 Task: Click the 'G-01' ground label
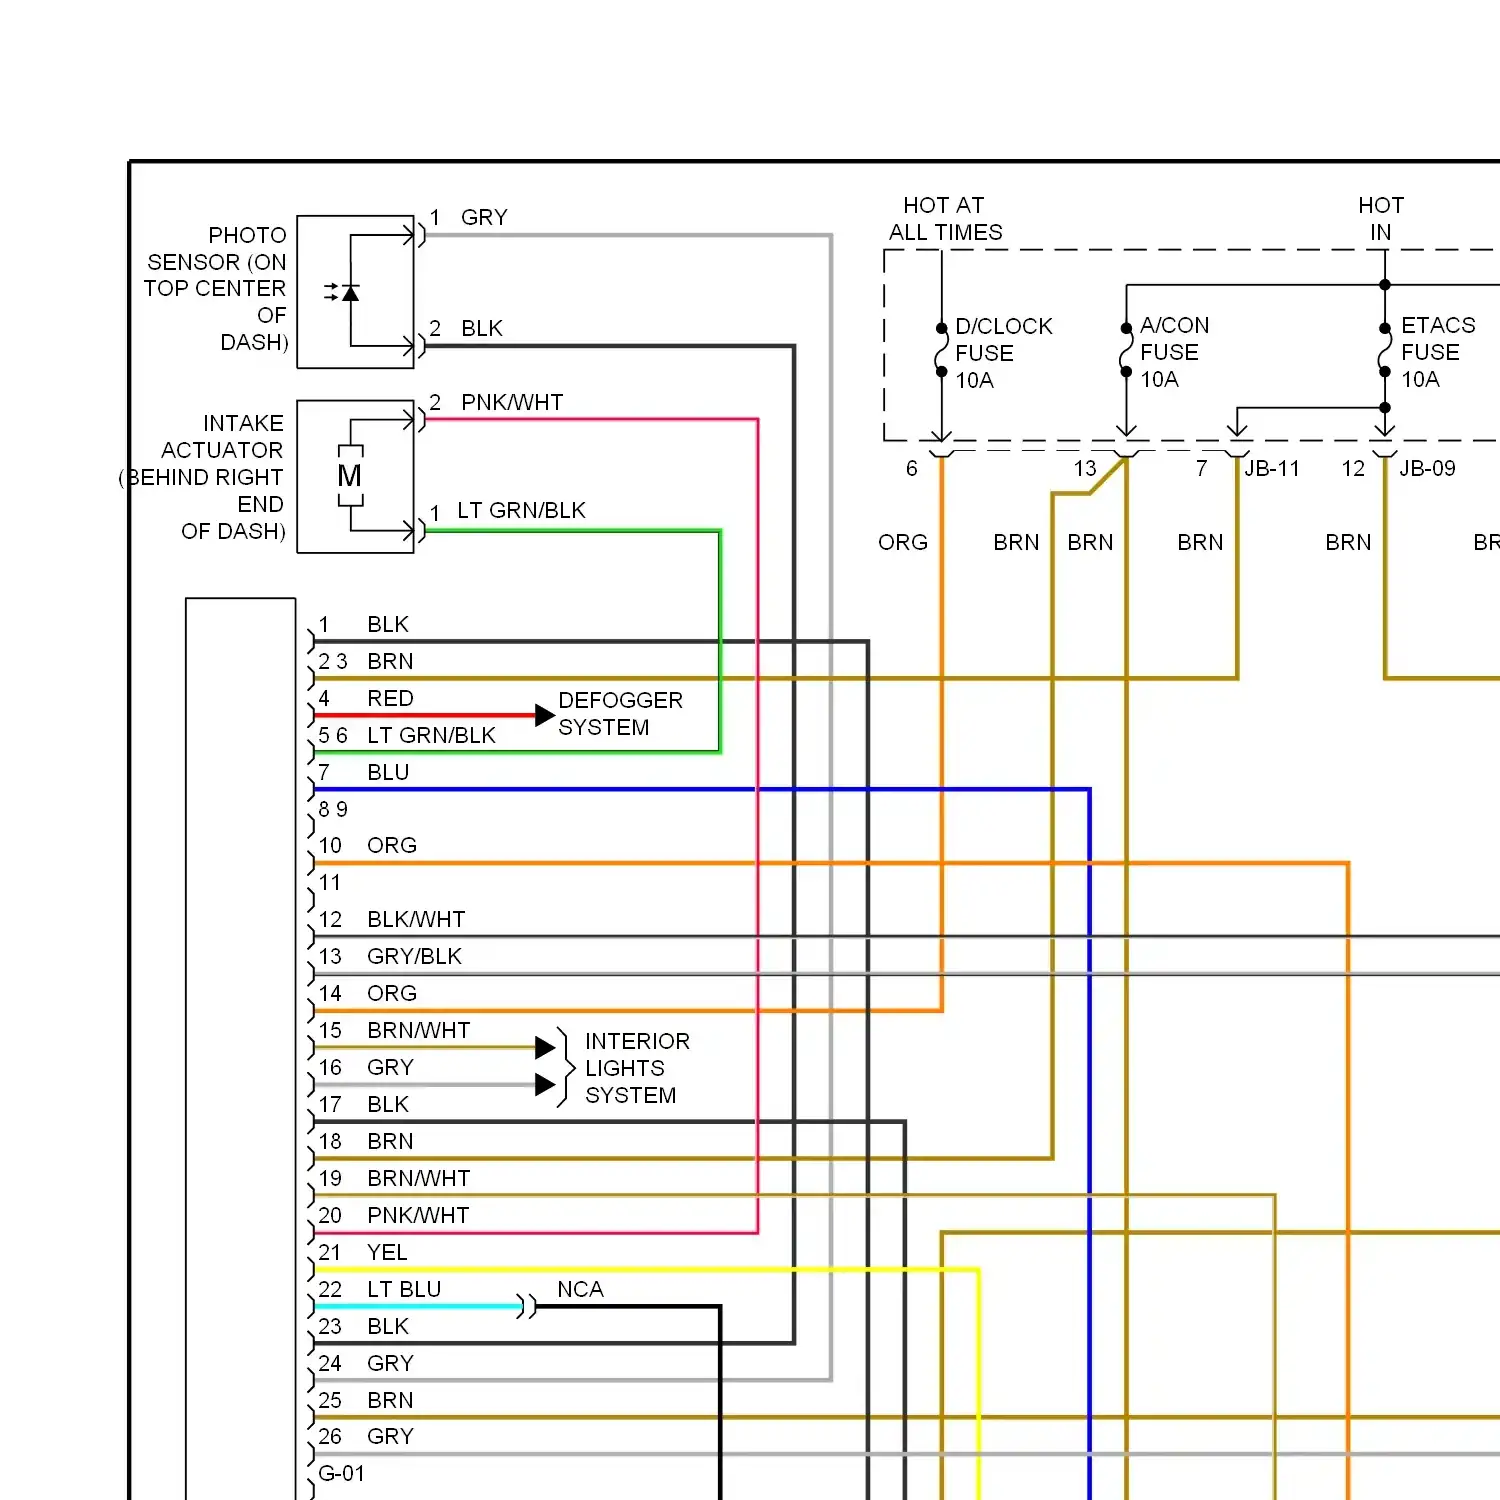coord(341,1473)
